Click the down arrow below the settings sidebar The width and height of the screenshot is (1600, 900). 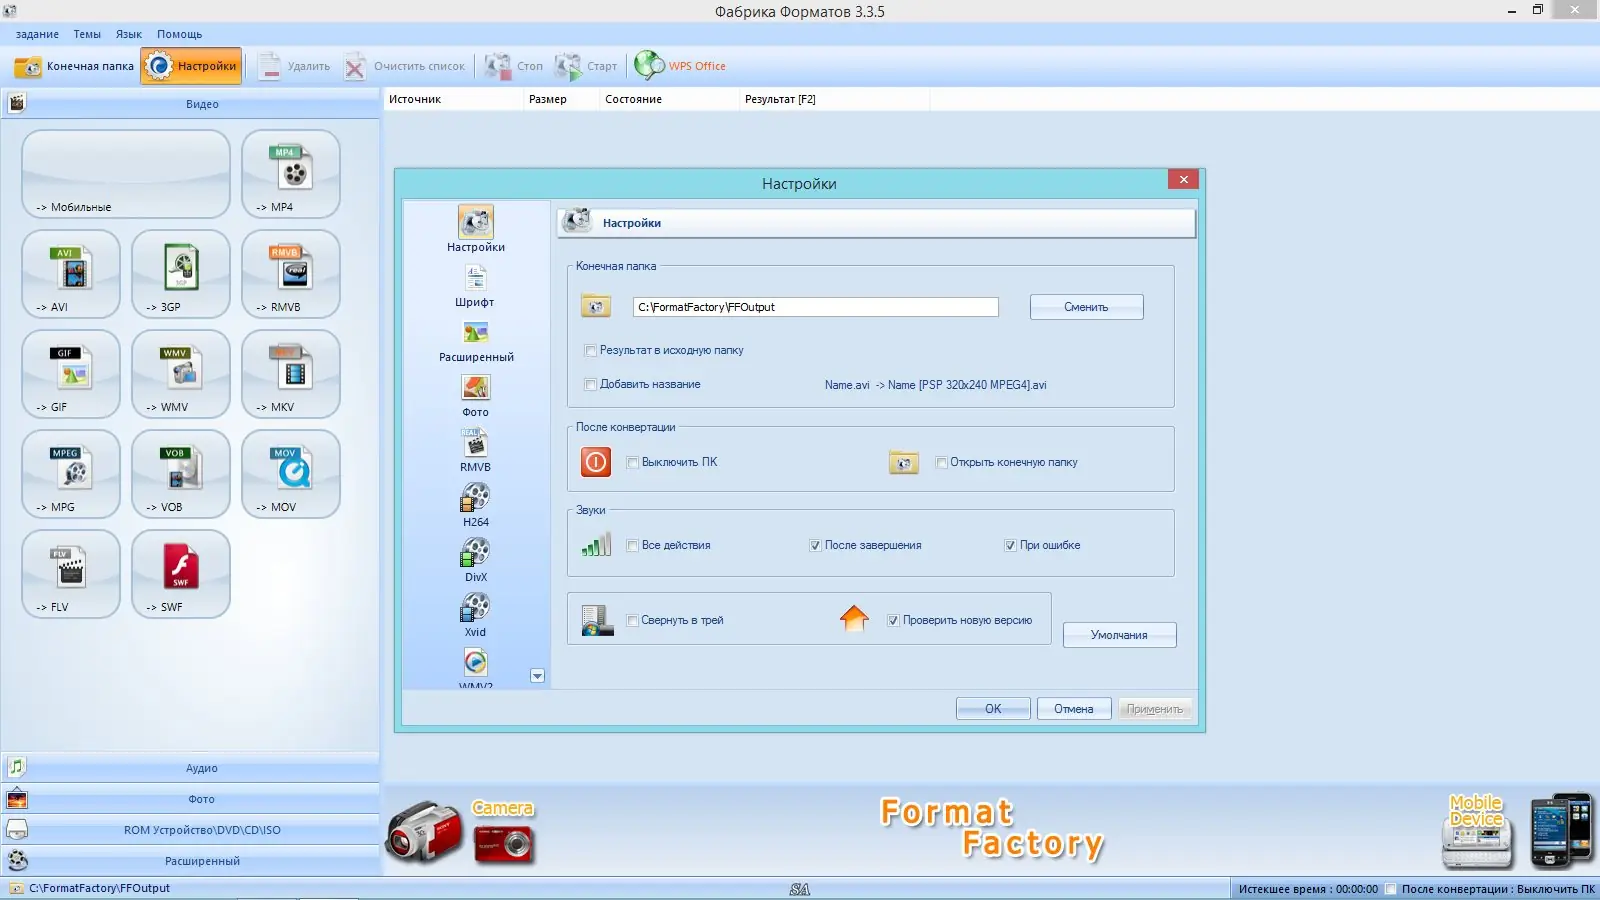point(537,676)
